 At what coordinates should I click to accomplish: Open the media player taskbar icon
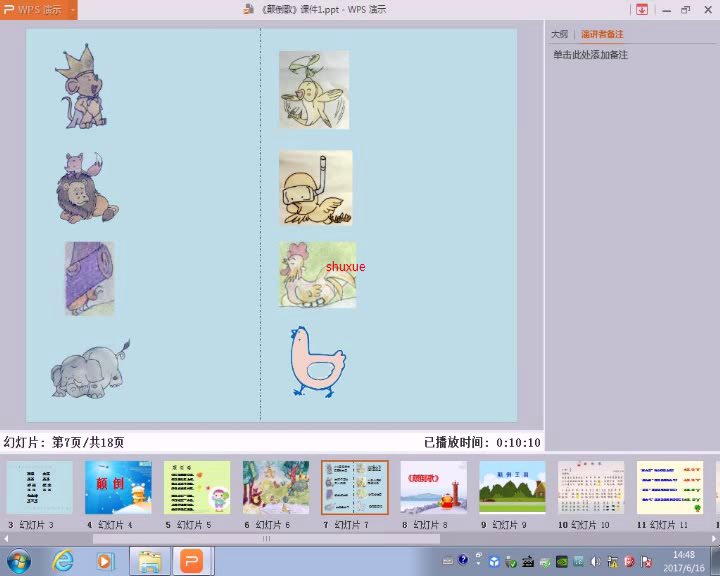pos(106,561)
